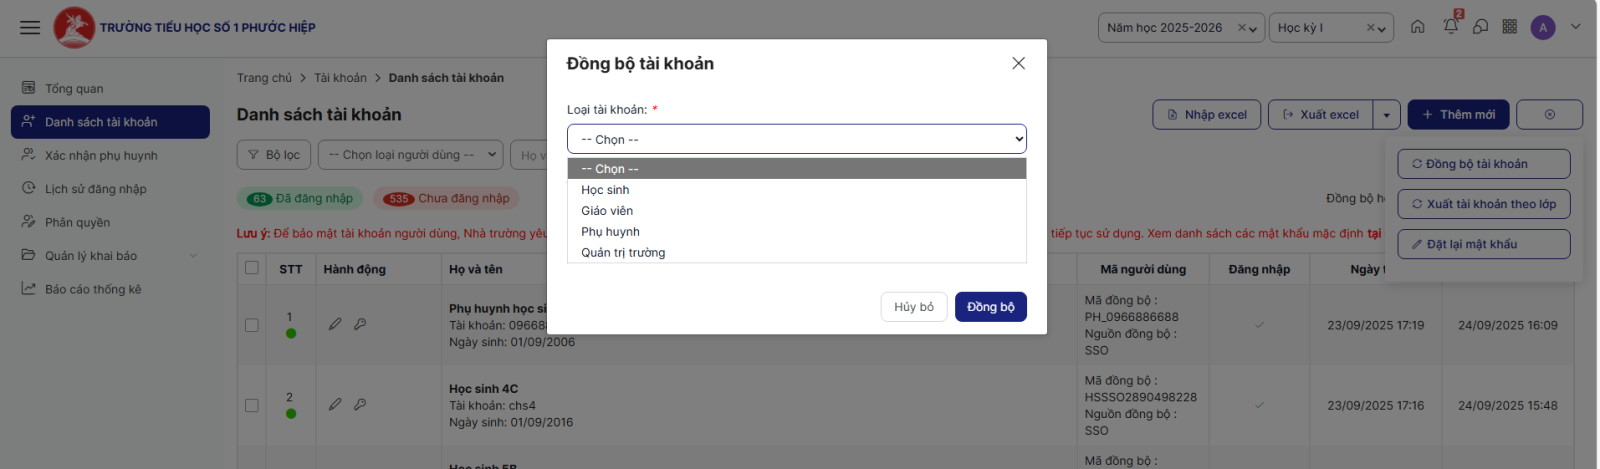Screen dimensions: 1600x469
Task: Tick the select-all checkbox in table header
Action: point(252,268)
